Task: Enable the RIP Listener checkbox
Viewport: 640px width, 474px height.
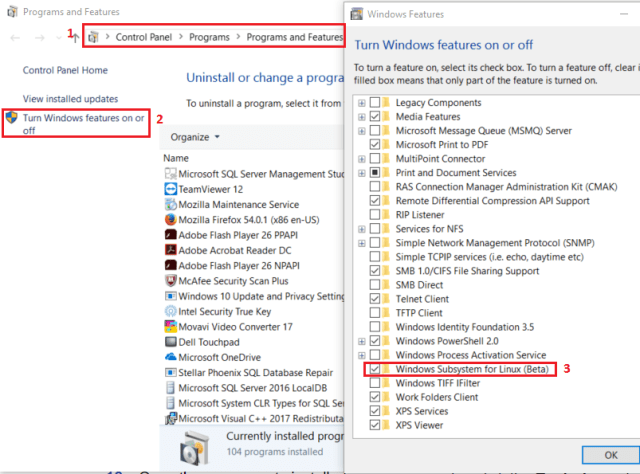Action: 375,214
